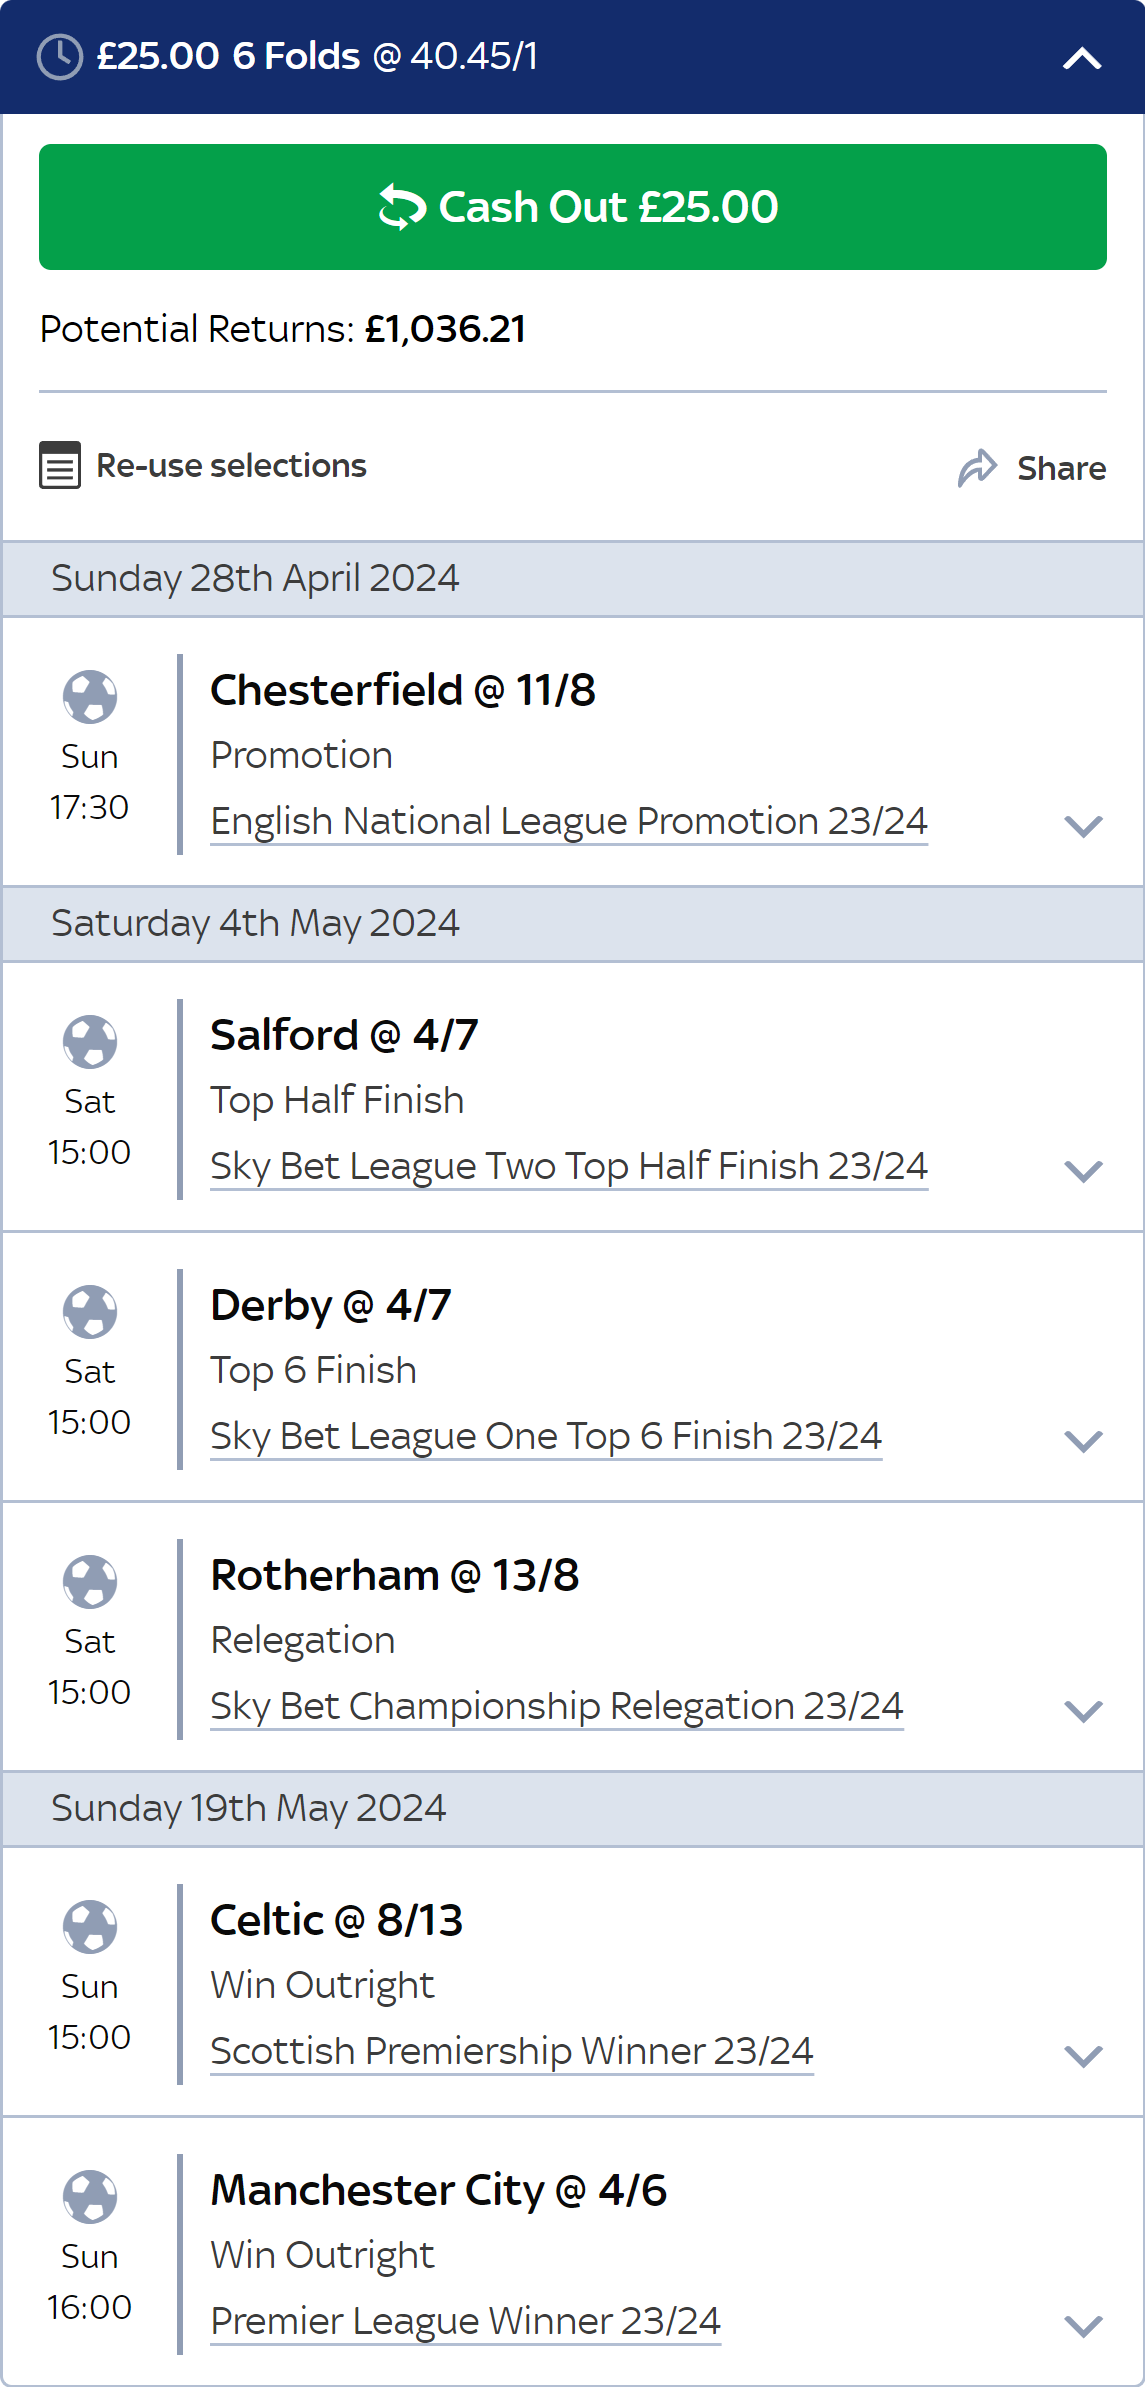Expand Salford Top Half Finish details
1145x2387 pixels.
pyautogui.click(x=1083, y=1171)
